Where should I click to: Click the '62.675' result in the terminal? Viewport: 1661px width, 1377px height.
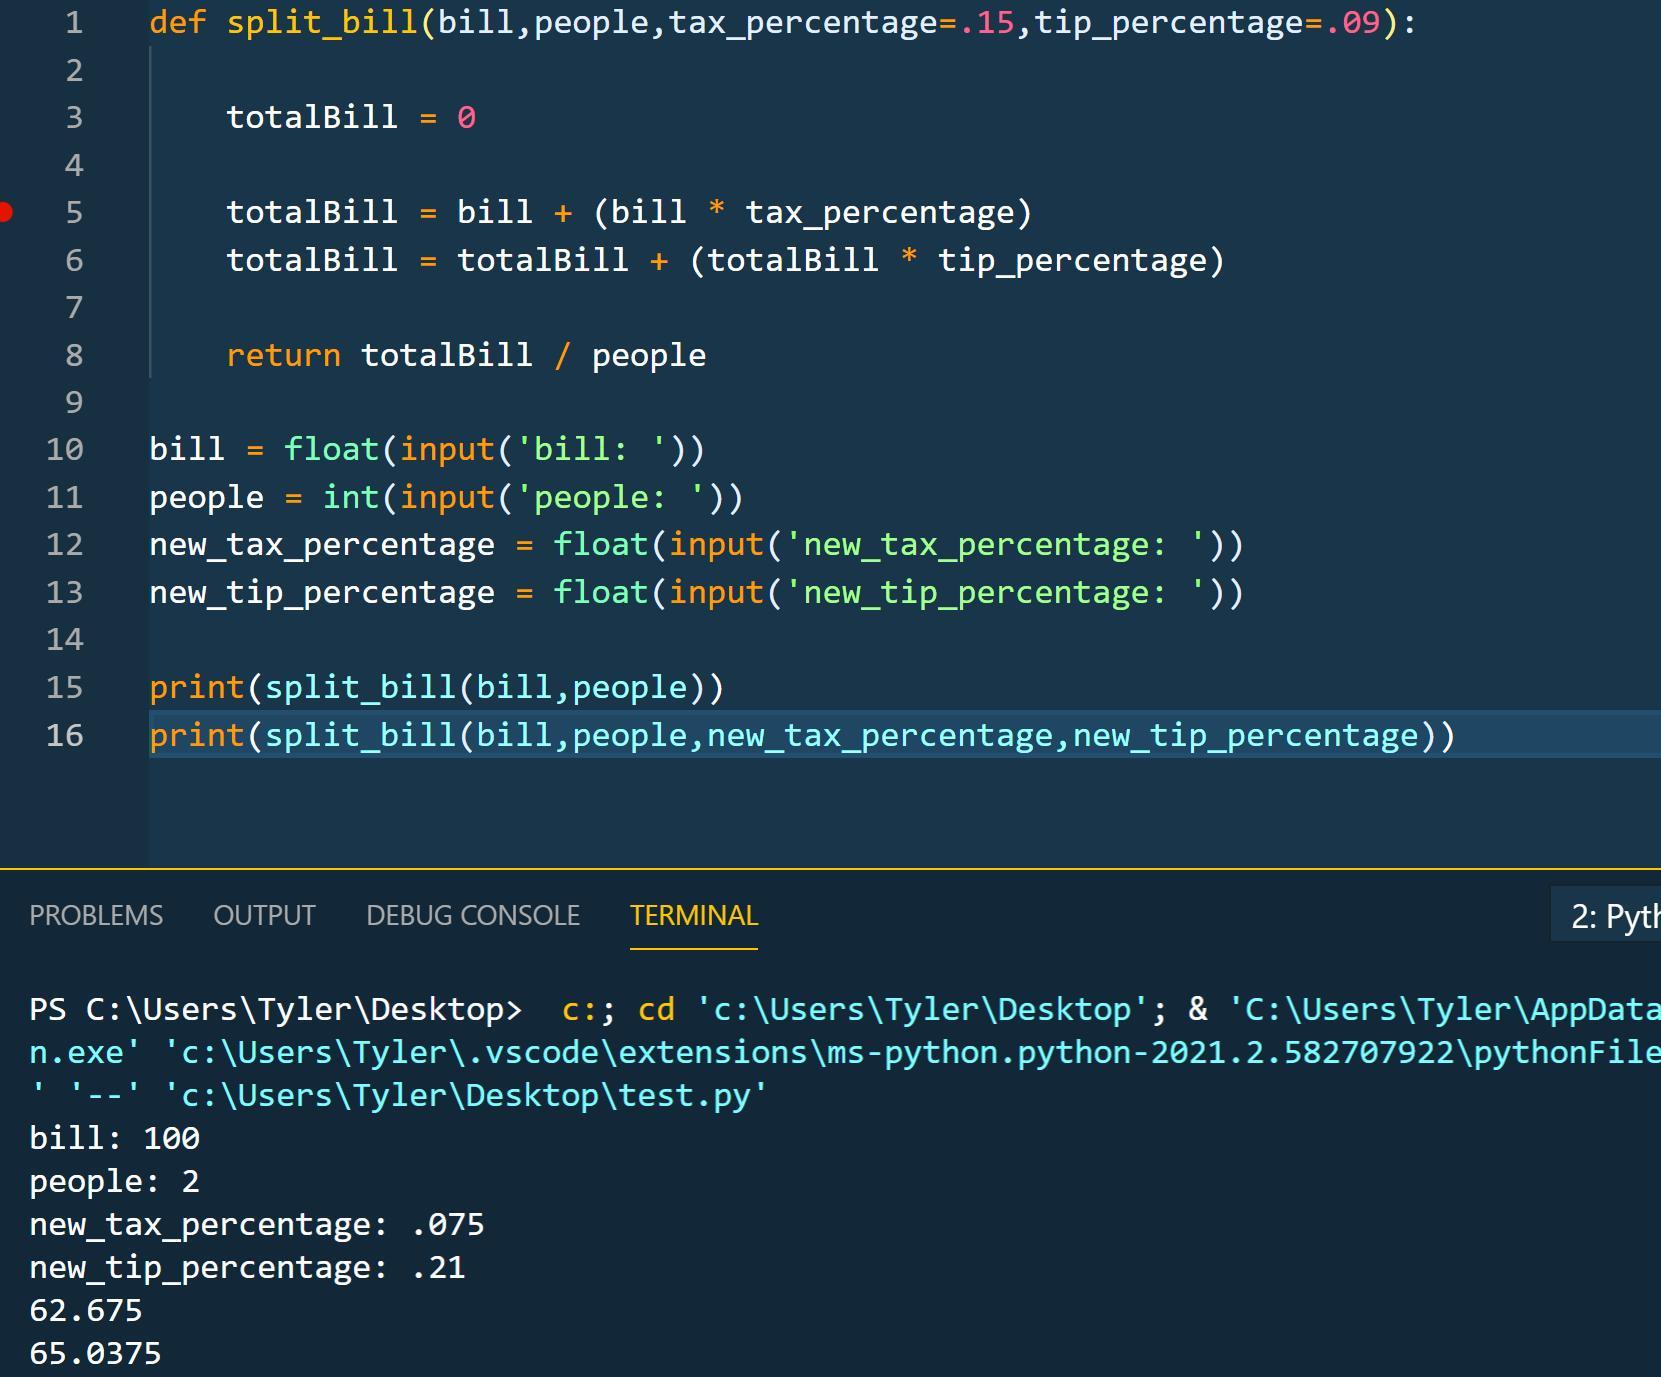tap(86, 1310)
